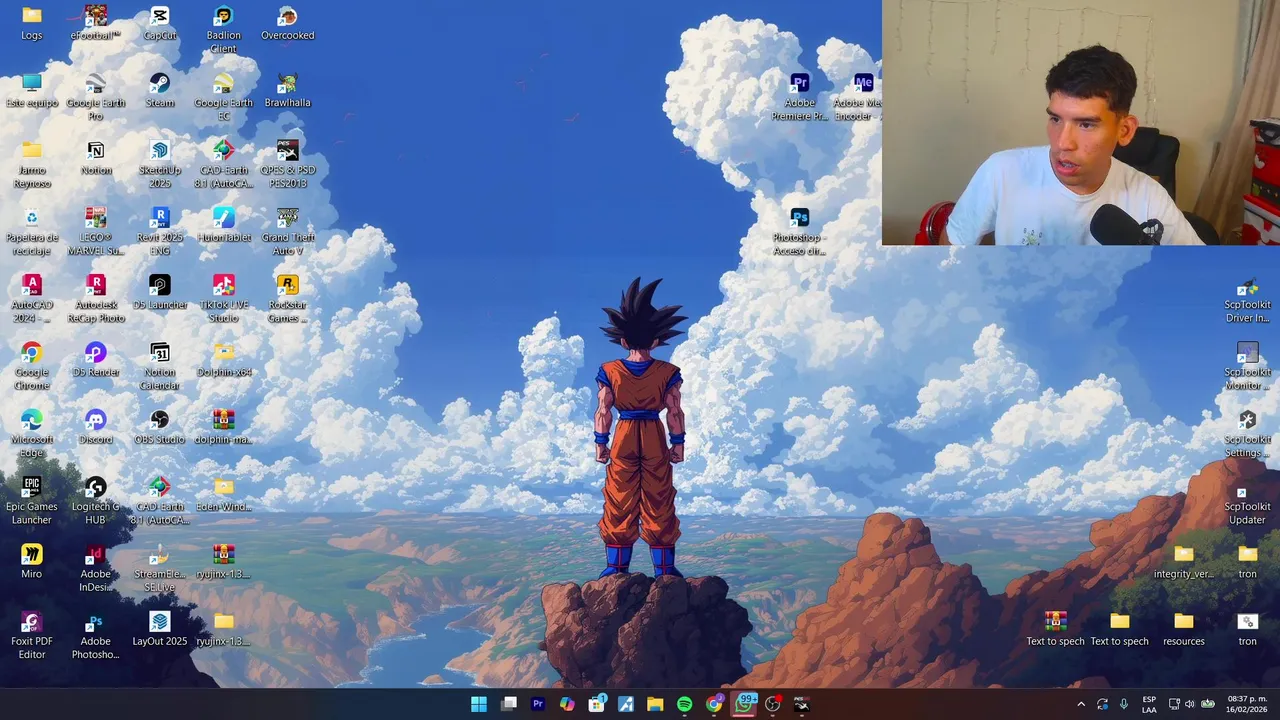Launch D5 Render desktop shortcut
Image resolution: width=1280 pixels, height=720 pixels.
click(x=96, y=359)
